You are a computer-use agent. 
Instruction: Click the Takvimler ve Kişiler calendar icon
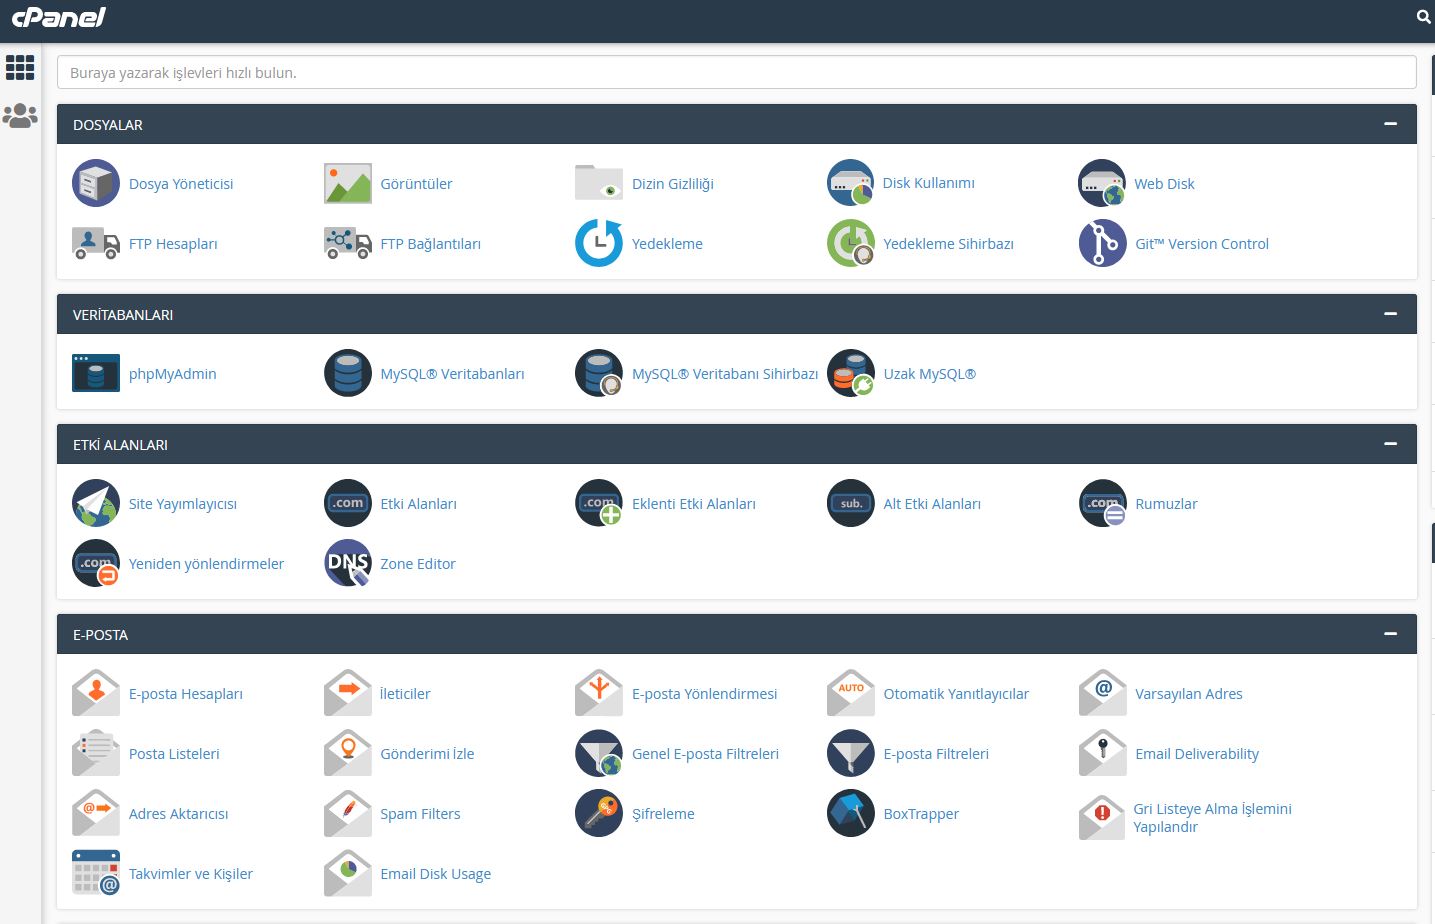(x=96, y=873)
